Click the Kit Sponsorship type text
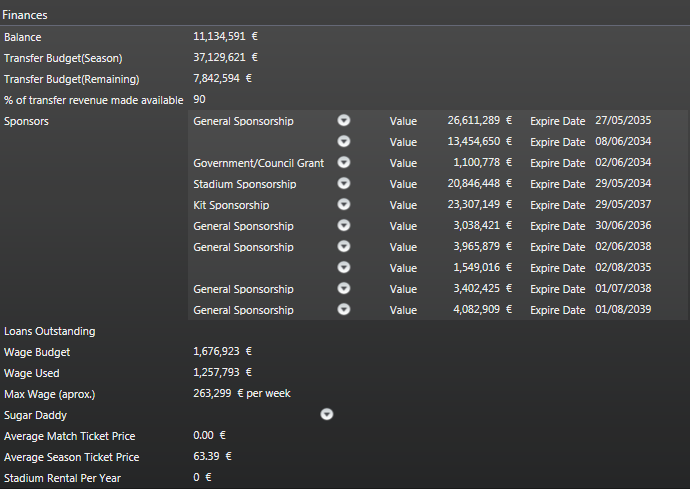 click(x=231, y=205)
